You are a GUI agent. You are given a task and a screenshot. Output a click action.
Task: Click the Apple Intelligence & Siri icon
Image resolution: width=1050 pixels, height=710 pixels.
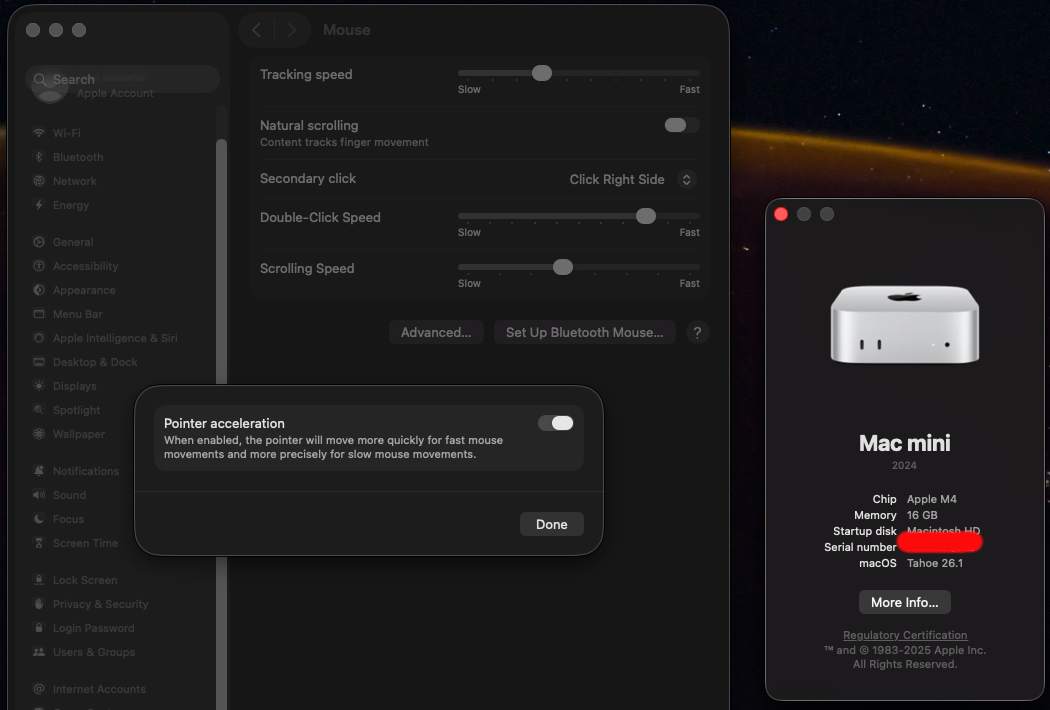pyautogui.click(x=39, y=338)
